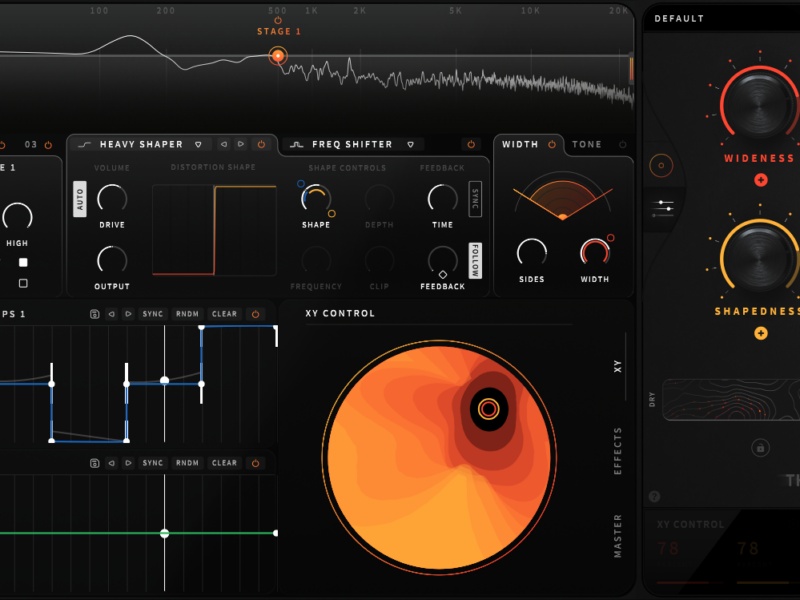Click the Stage 1 filter node on the spectrum
This screenshot has width=800, height=600.
pyautogui.click(x=278, y=56)
